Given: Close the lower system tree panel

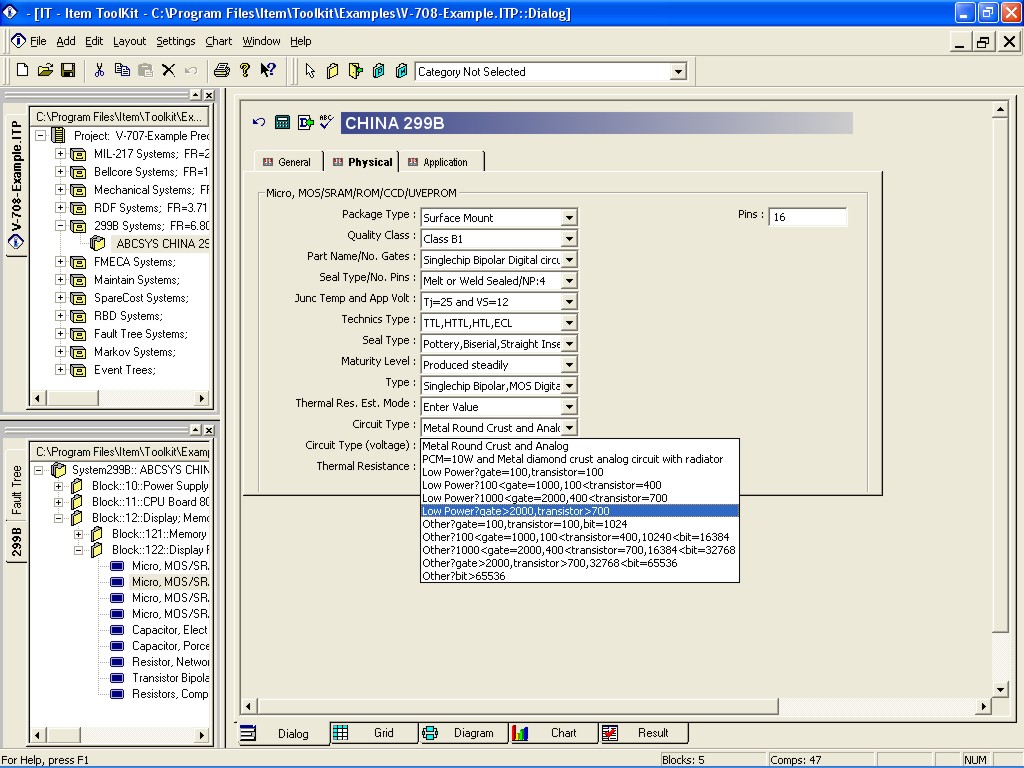Looking at the screenshot, I should [209, 430].
